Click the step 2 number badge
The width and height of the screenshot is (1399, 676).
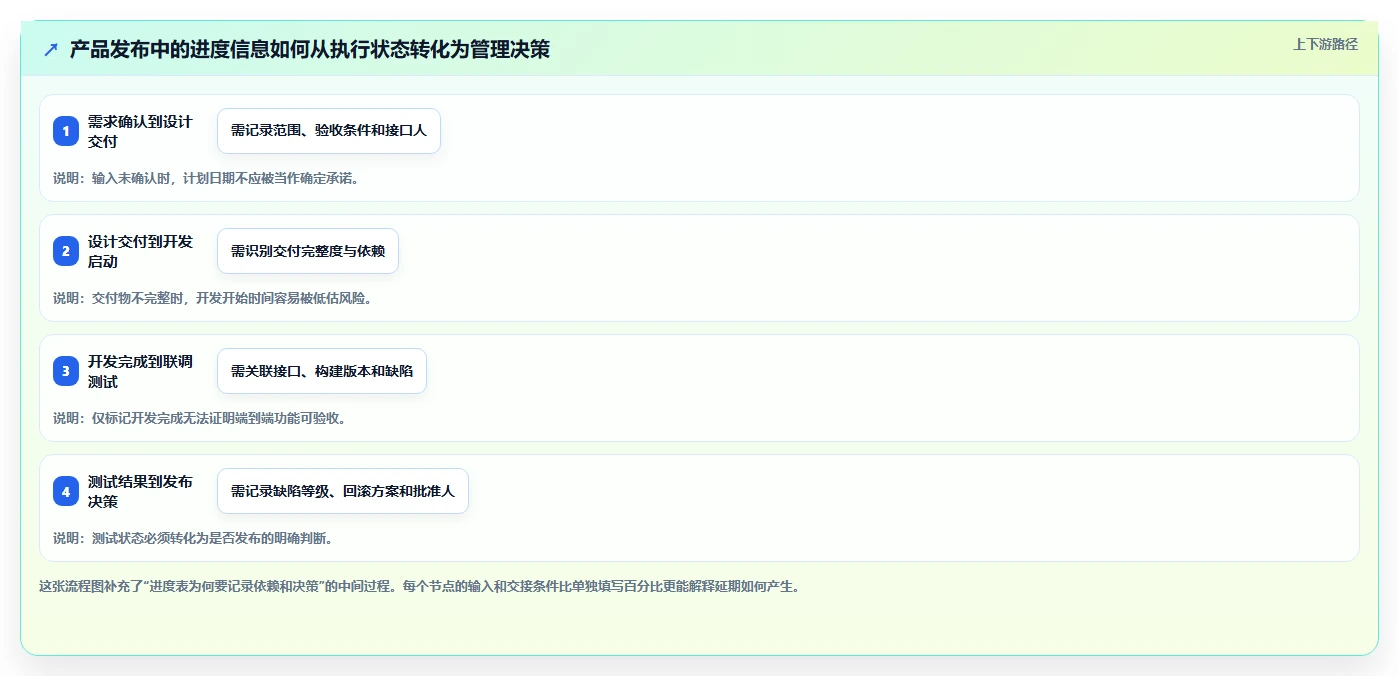(x=66, y=251)
